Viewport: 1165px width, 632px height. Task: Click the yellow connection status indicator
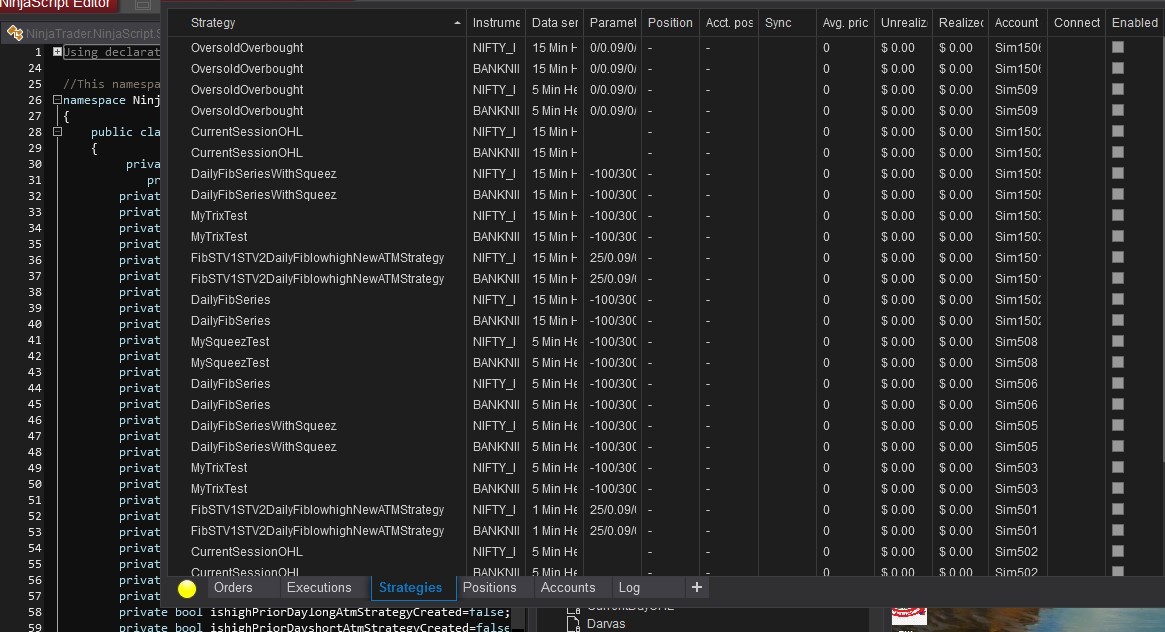[x=187, y=589]
